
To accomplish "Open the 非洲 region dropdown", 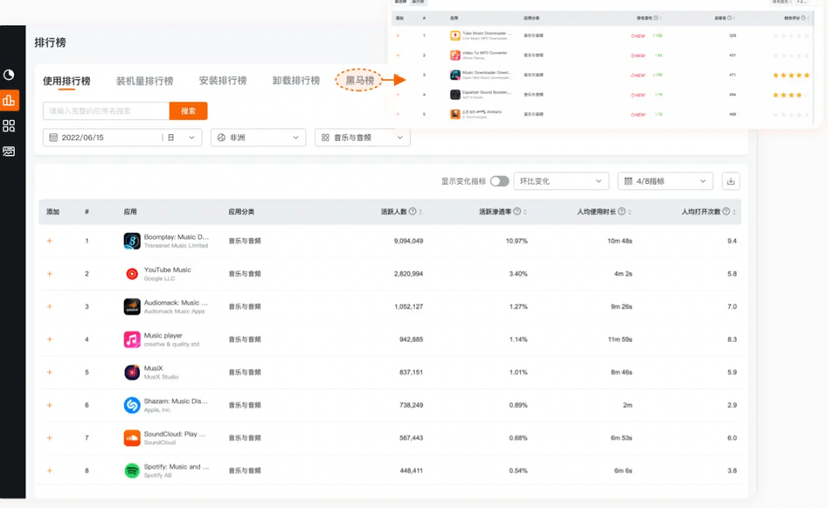I will (x=258, y=137).
